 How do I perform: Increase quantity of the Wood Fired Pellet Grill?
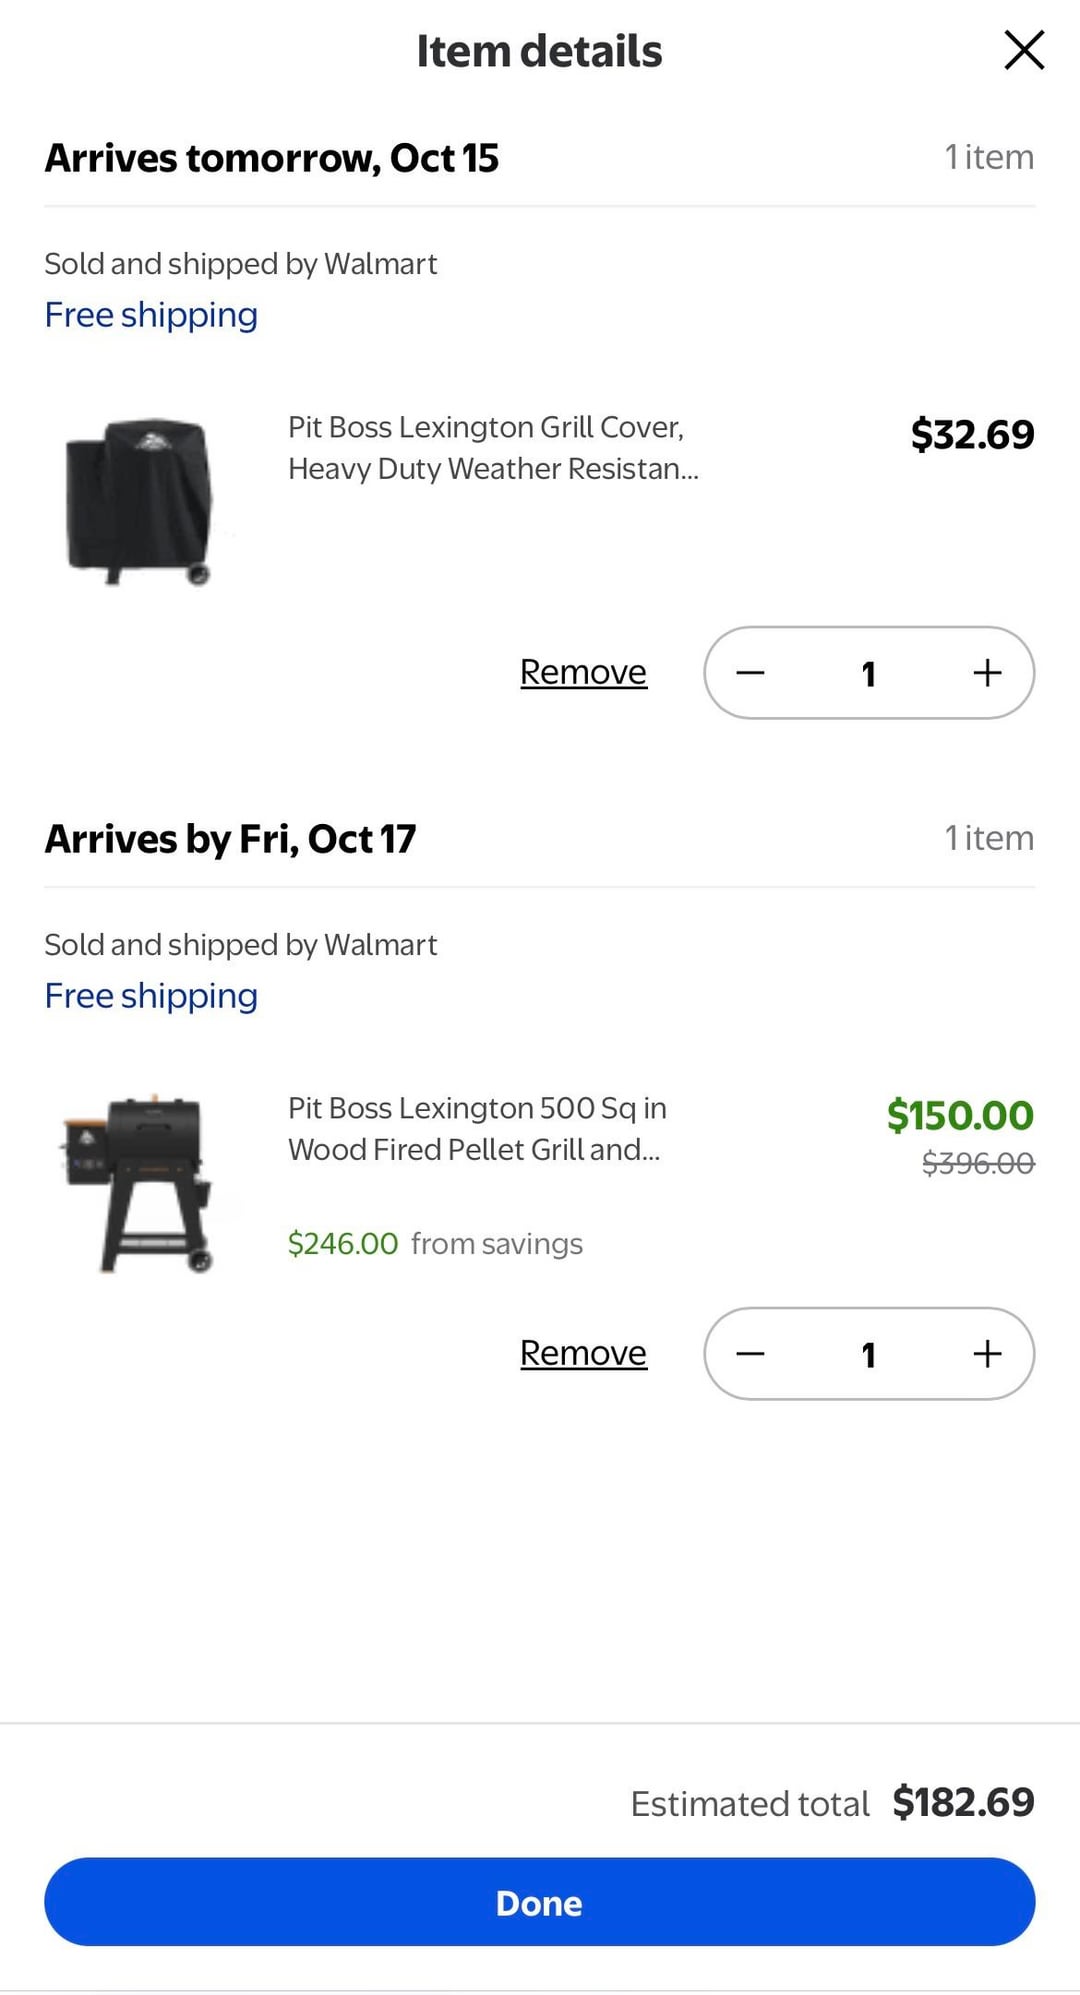[987, 1354]
